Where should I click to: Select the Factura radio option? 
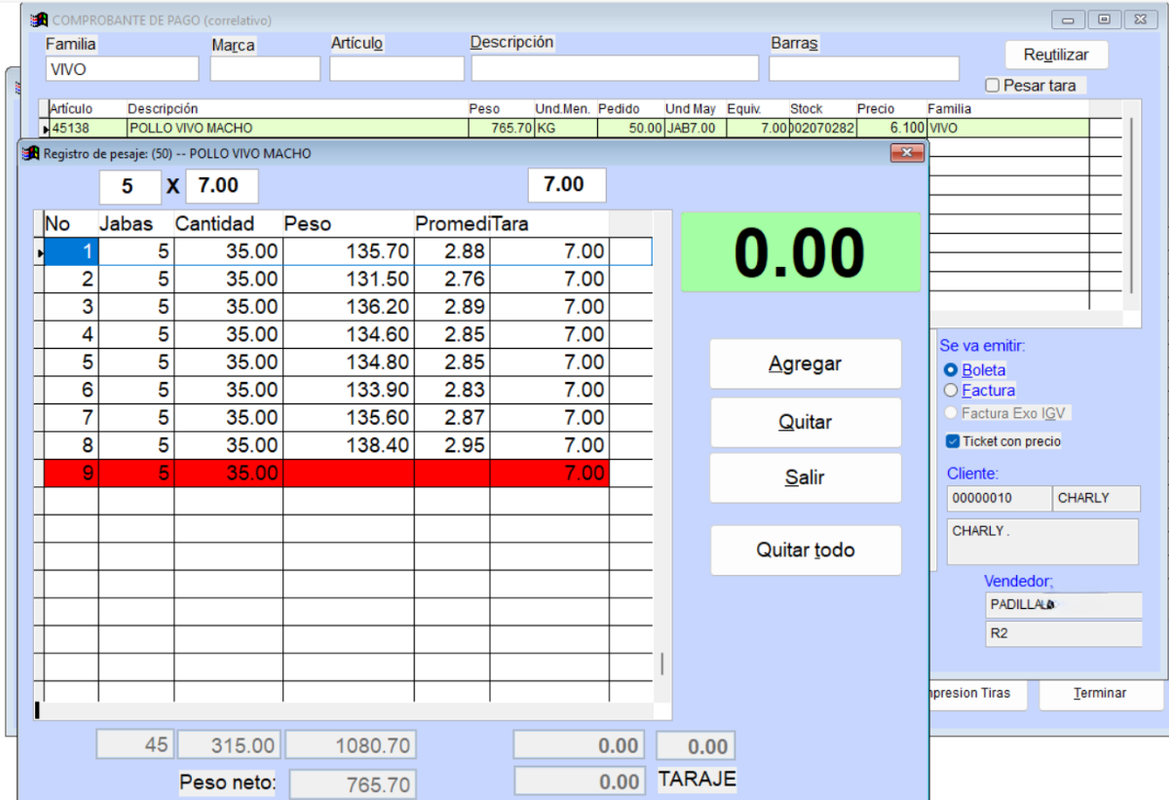click(x=951, y=390)
